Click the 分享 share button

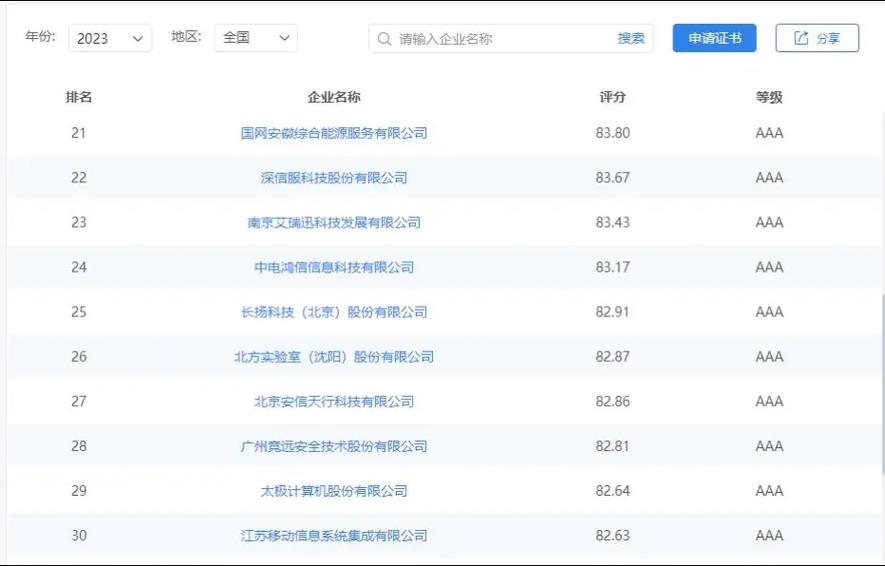817,38
